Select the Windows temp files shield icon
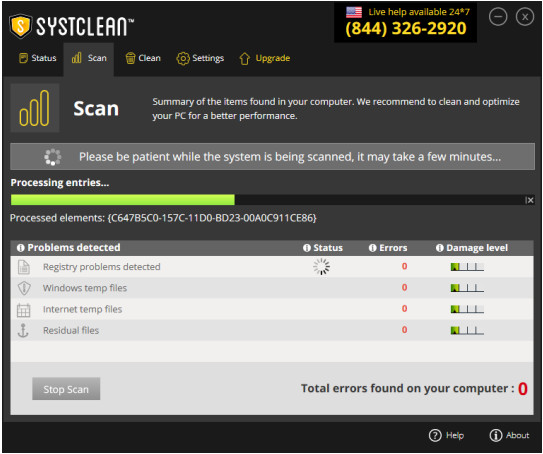 coord(24,288)
